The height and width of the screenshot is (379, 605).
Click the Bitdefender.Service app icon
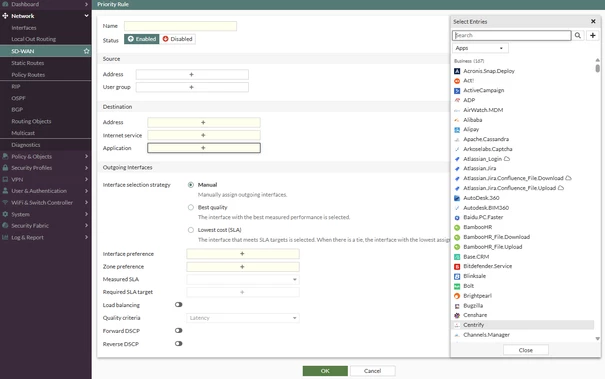tap(457, 266)
